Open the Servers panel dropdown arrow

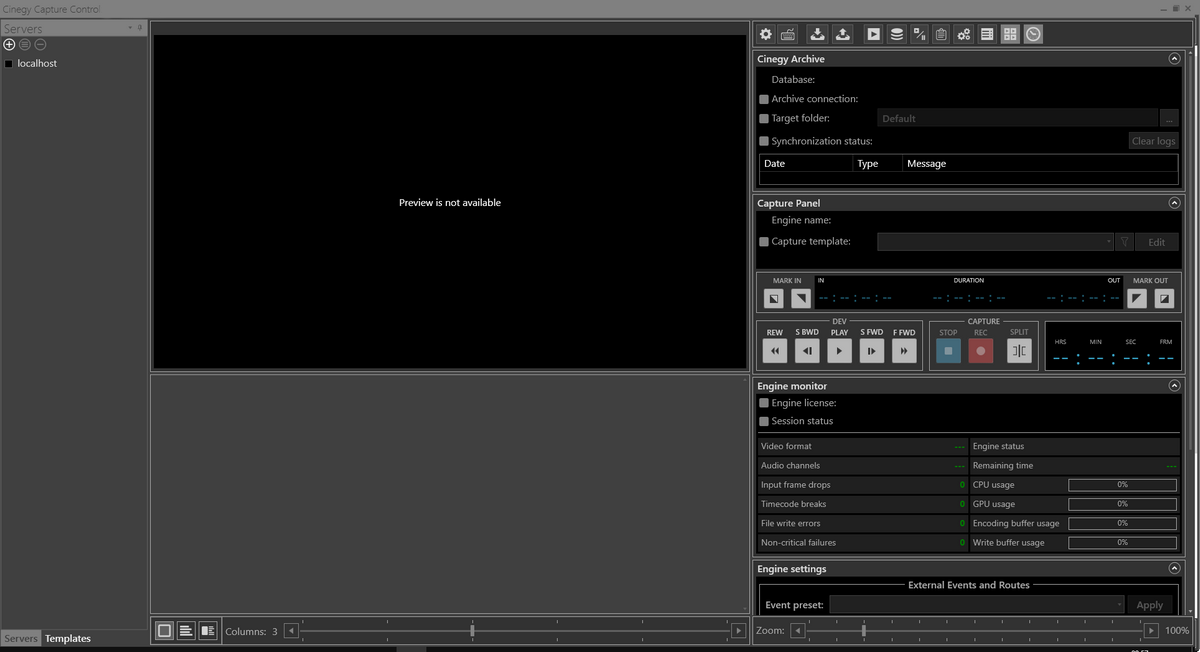click(130, 28)
